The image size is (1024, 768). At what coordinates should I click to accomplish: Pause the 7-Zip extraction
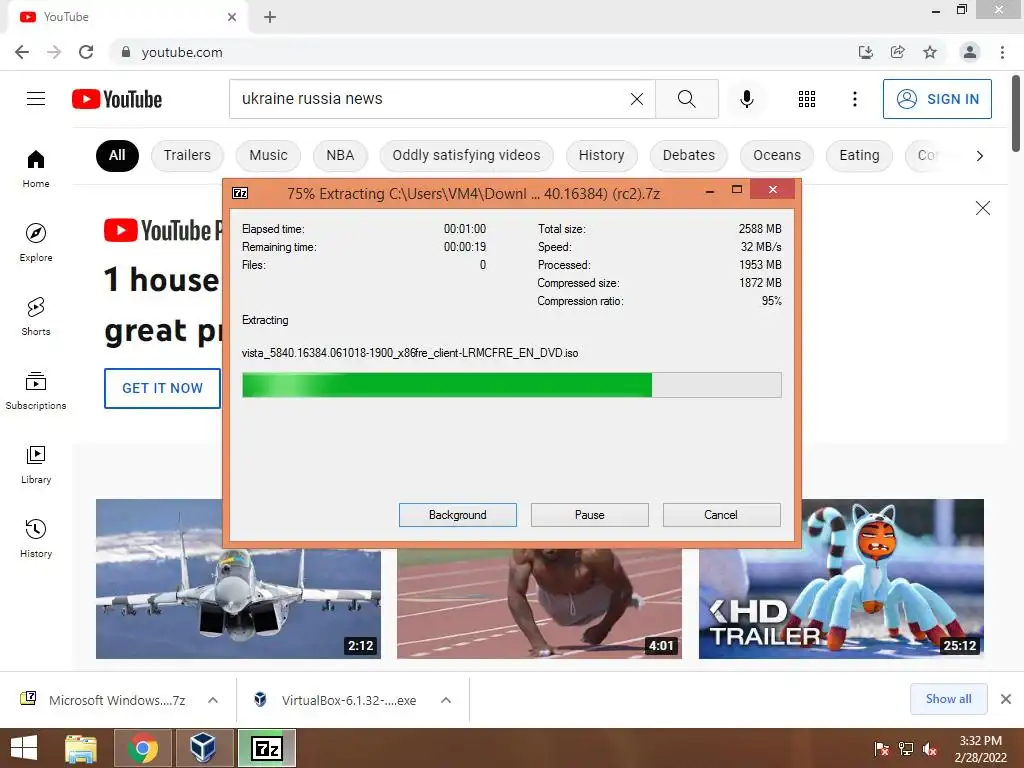tap(590, 515)
